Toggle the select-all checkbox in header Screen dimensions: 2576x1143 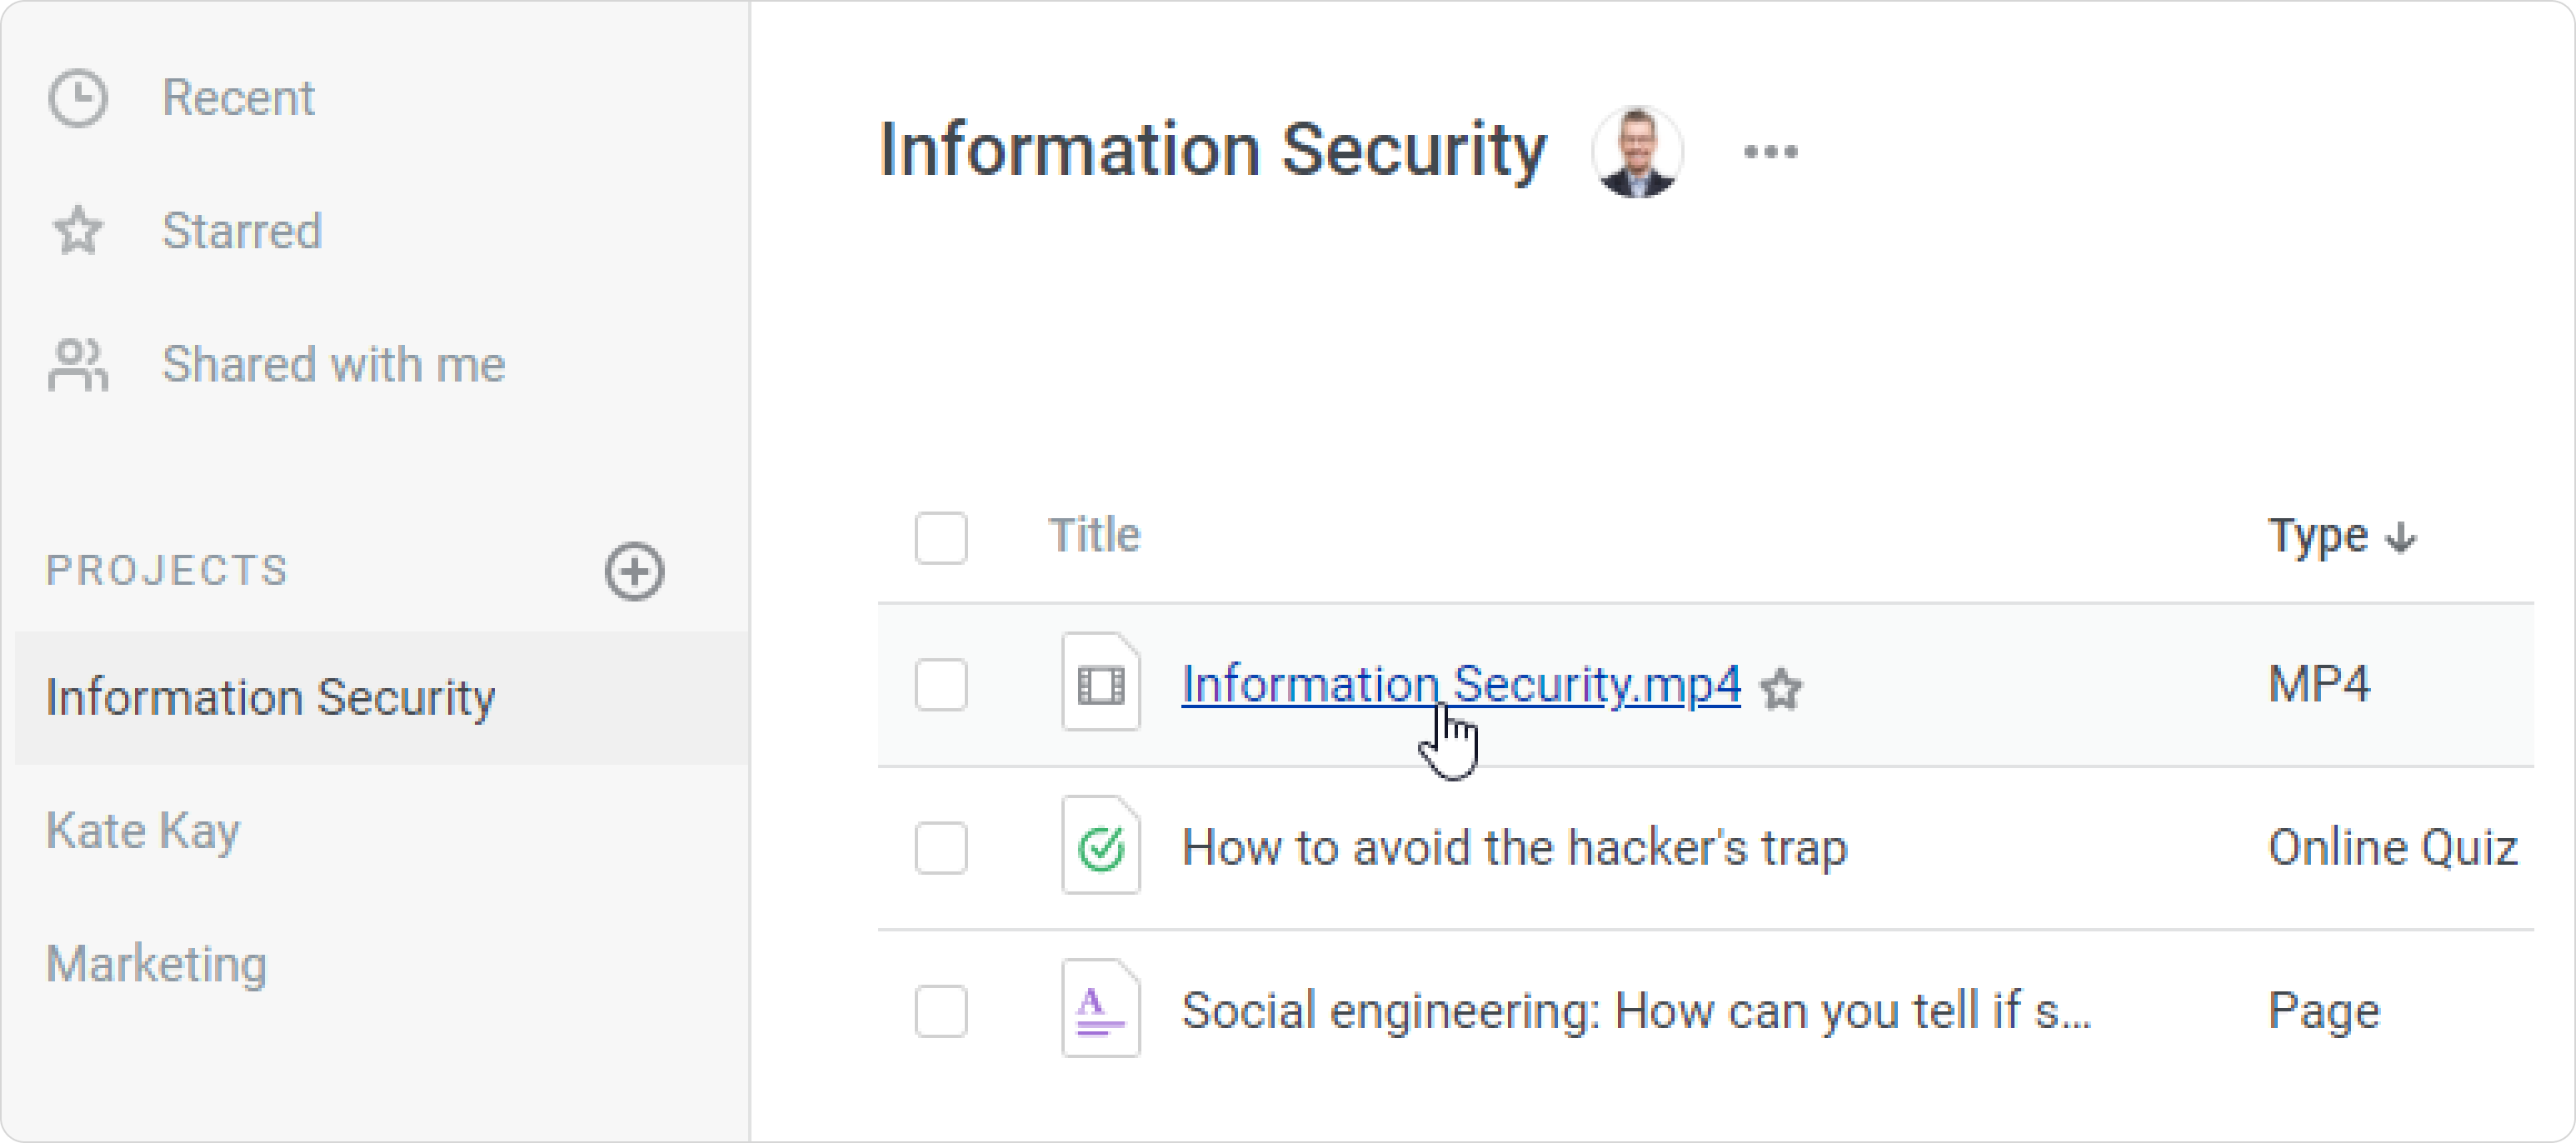pyautogui.click(x=940, y=538)
